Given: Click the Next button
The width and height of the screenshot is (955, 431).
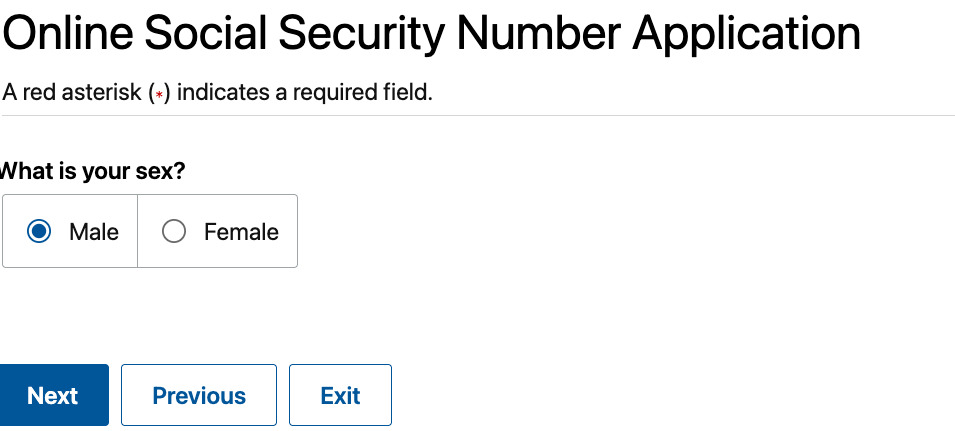Looking at the screenshot, I should tap(53, 395).
